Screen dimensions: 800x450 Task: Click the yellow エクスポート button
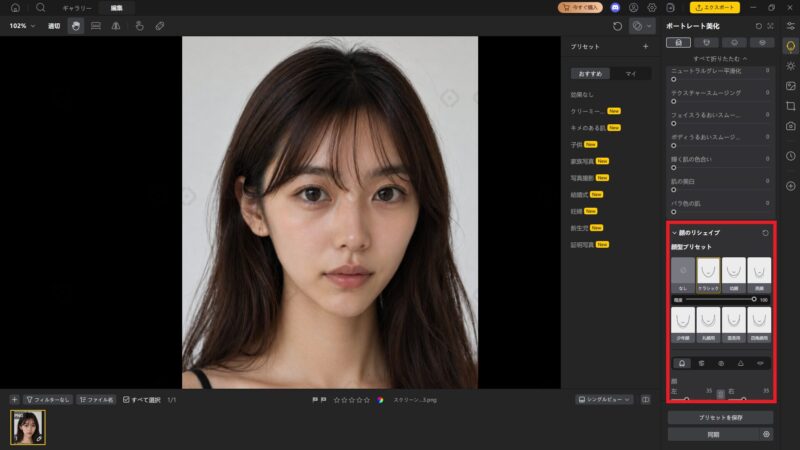(714, 8)
